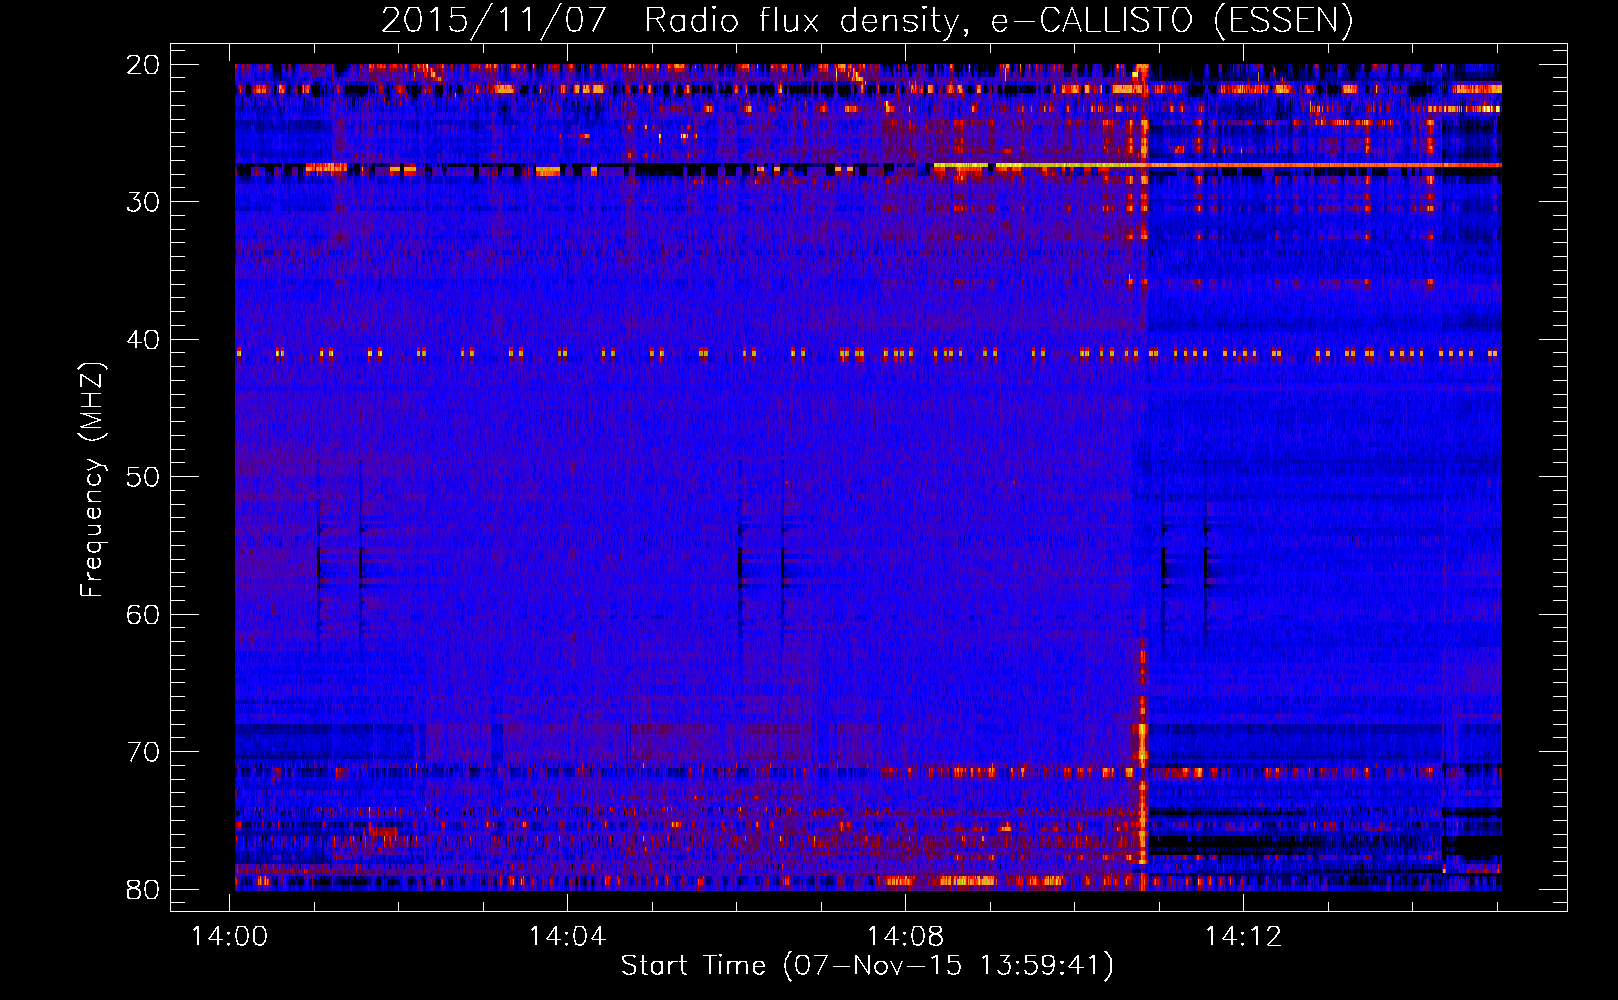Click the 'Frequency (MHZ)' axis label
Image resolution: width=1618 pixels, height=1000 pixels.
(91, 479)
